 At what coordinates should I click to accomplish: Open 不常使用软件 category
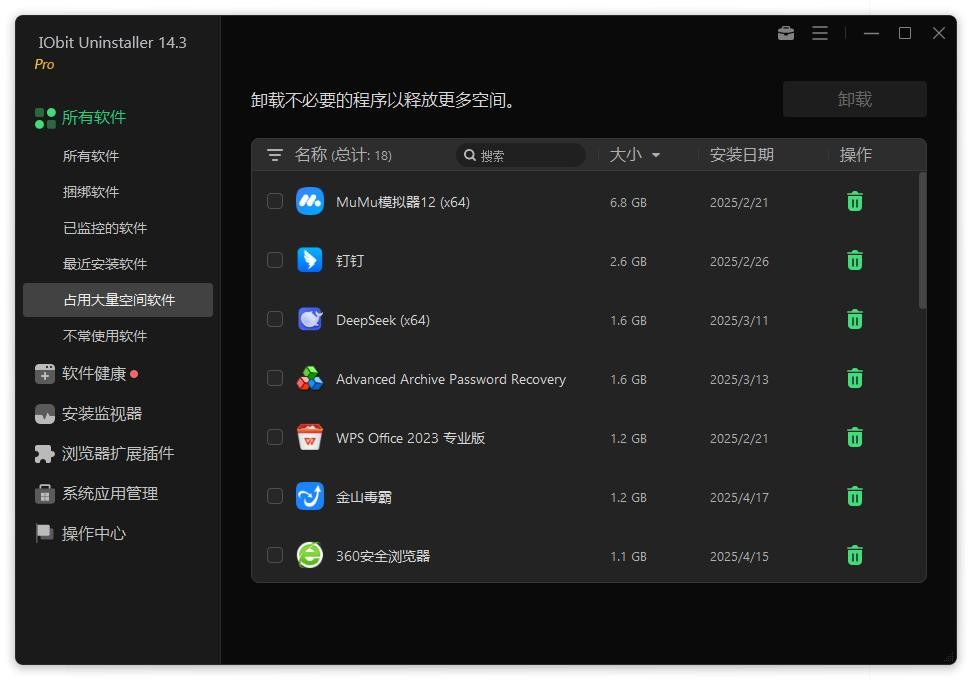pos(105,336)
